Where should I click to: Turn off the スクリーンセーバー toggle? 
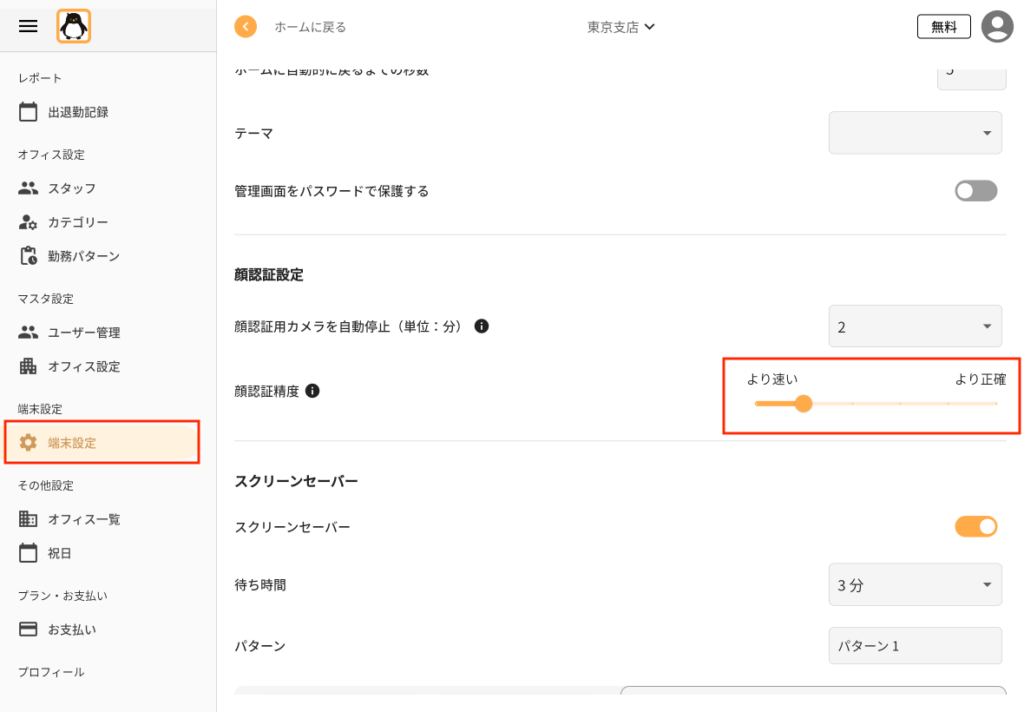(x=976, y=526)
